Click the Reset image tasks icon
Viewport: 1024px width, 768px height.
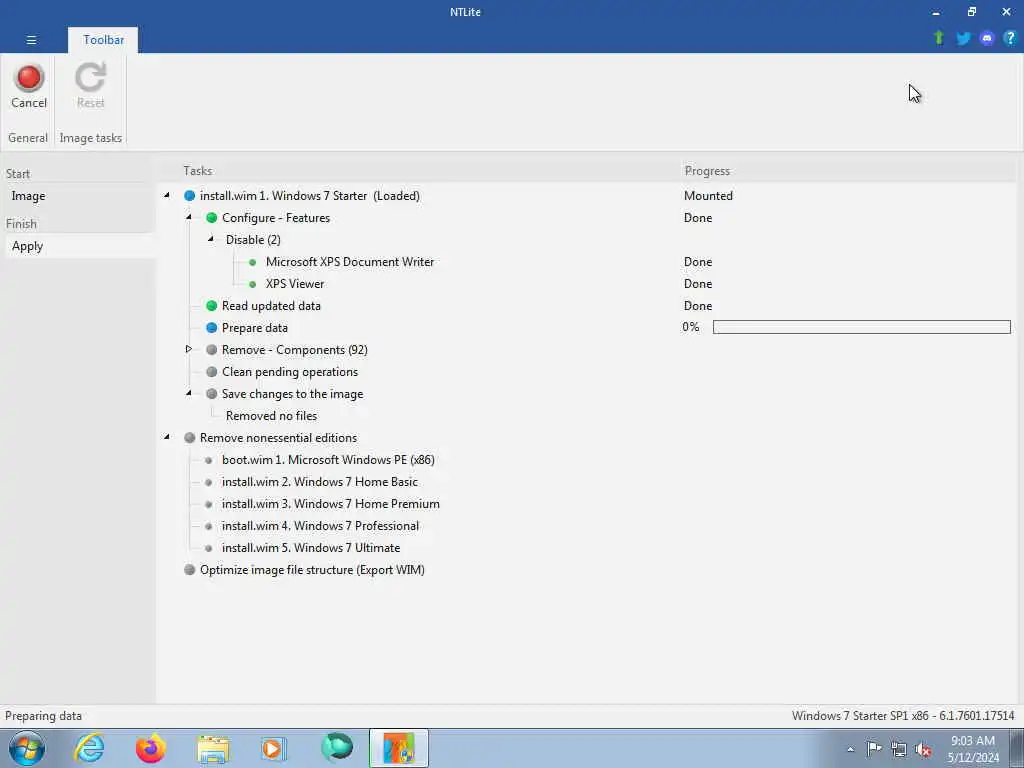[x=90, y=86]
